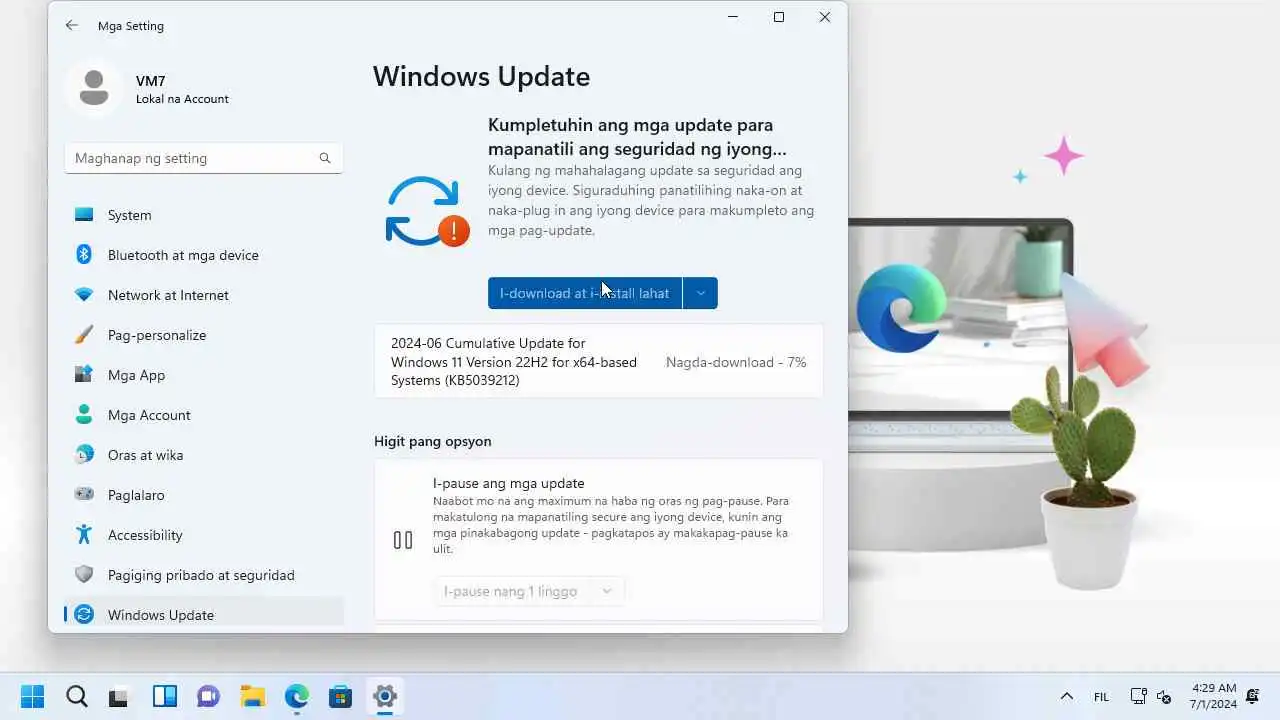Open Microsoft Store from taskbar
1280x720 pixels.
point(340,696)
